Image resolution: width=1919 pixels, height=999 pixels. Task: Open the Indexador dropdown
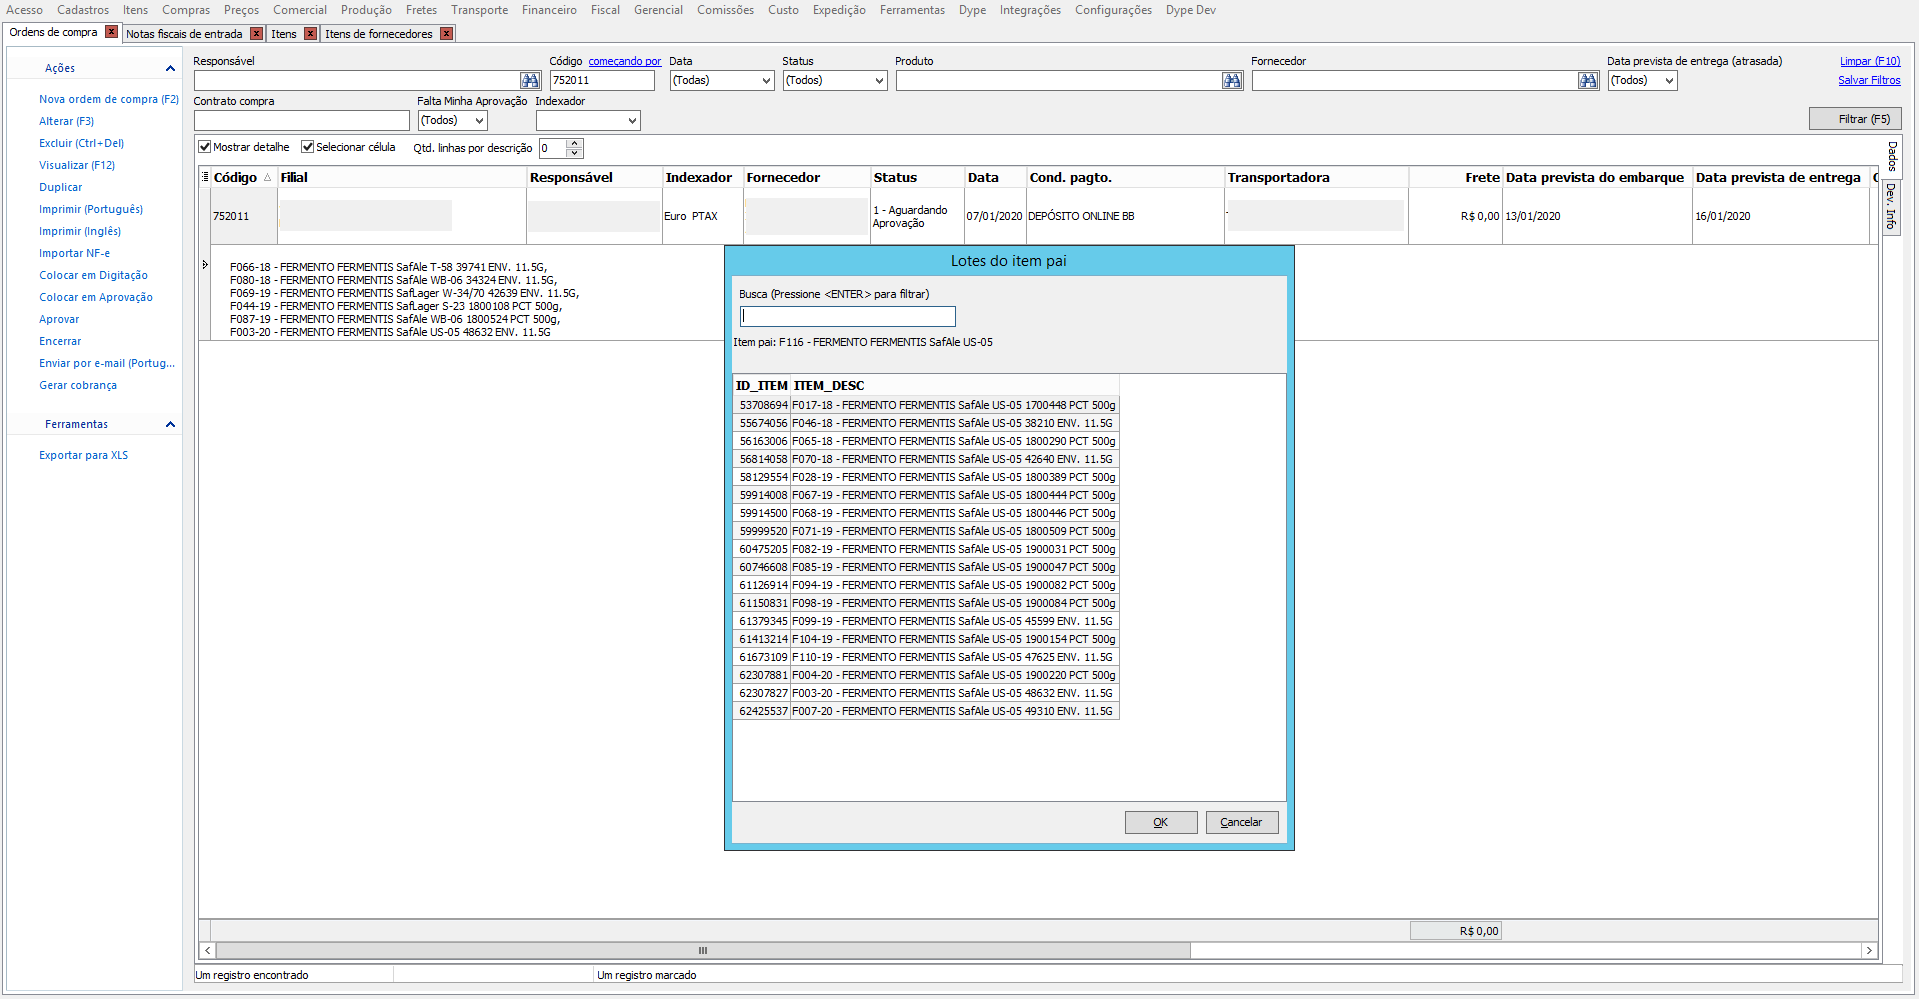point(632,121)
